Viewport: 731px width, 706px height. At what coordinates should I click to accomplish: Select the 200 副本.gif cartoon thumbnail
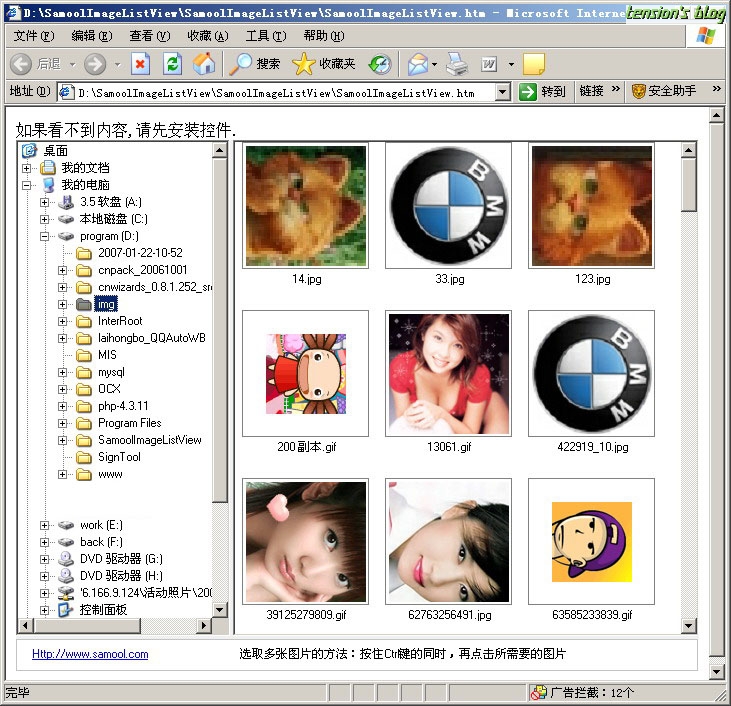(306, 374)
